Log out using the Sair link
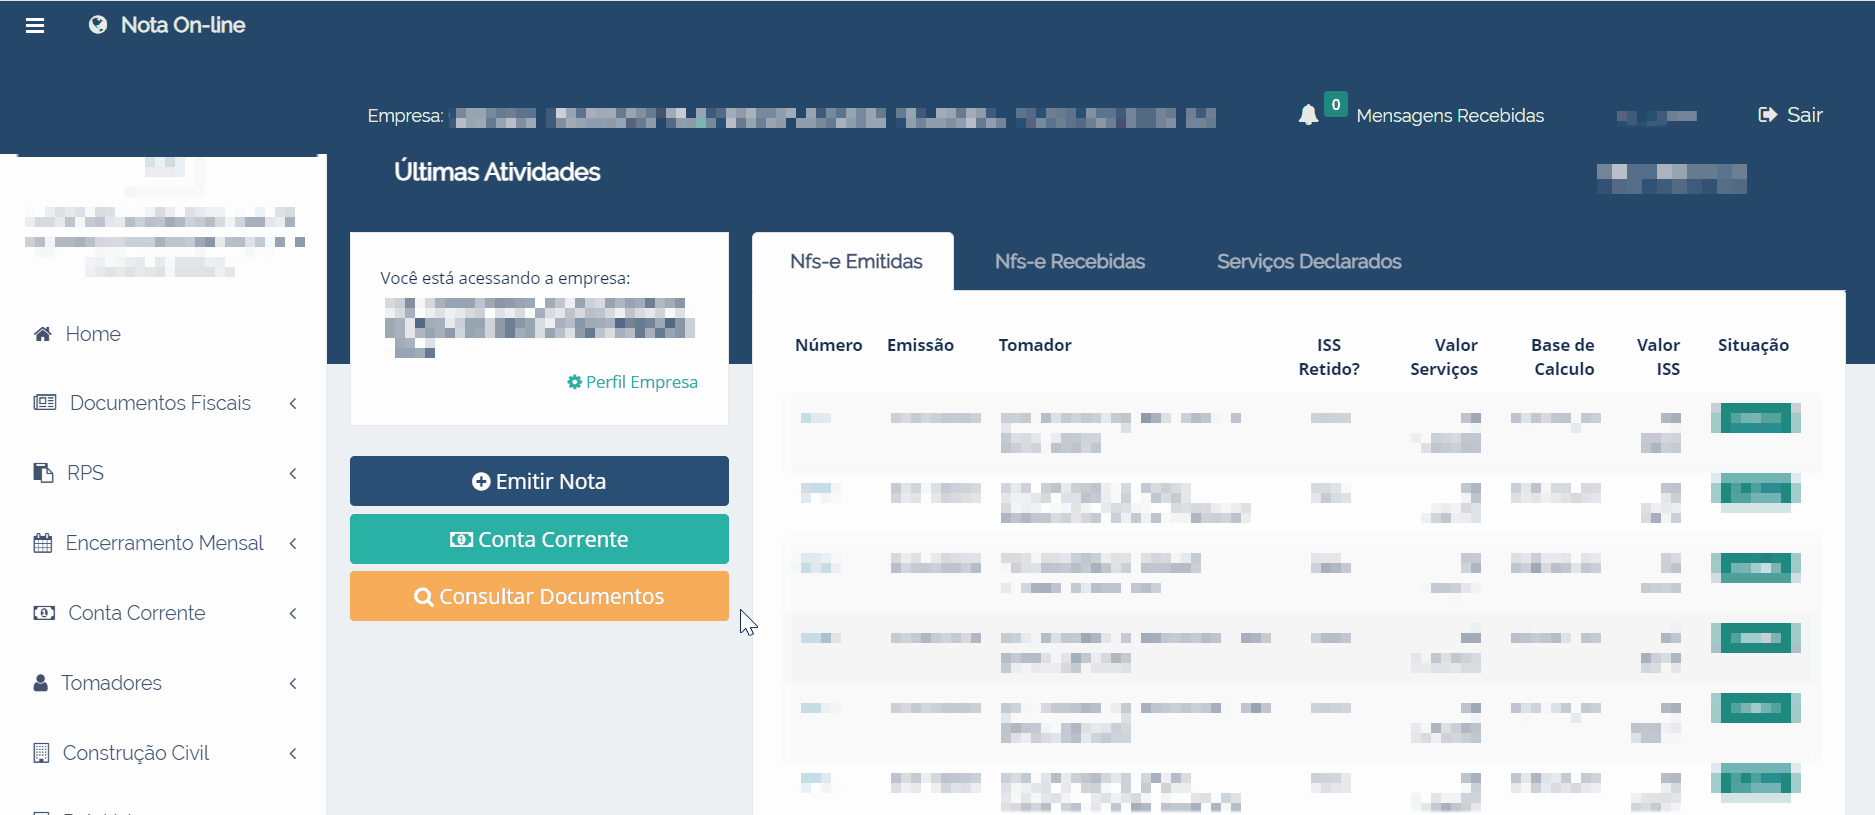 point(1791,115)
